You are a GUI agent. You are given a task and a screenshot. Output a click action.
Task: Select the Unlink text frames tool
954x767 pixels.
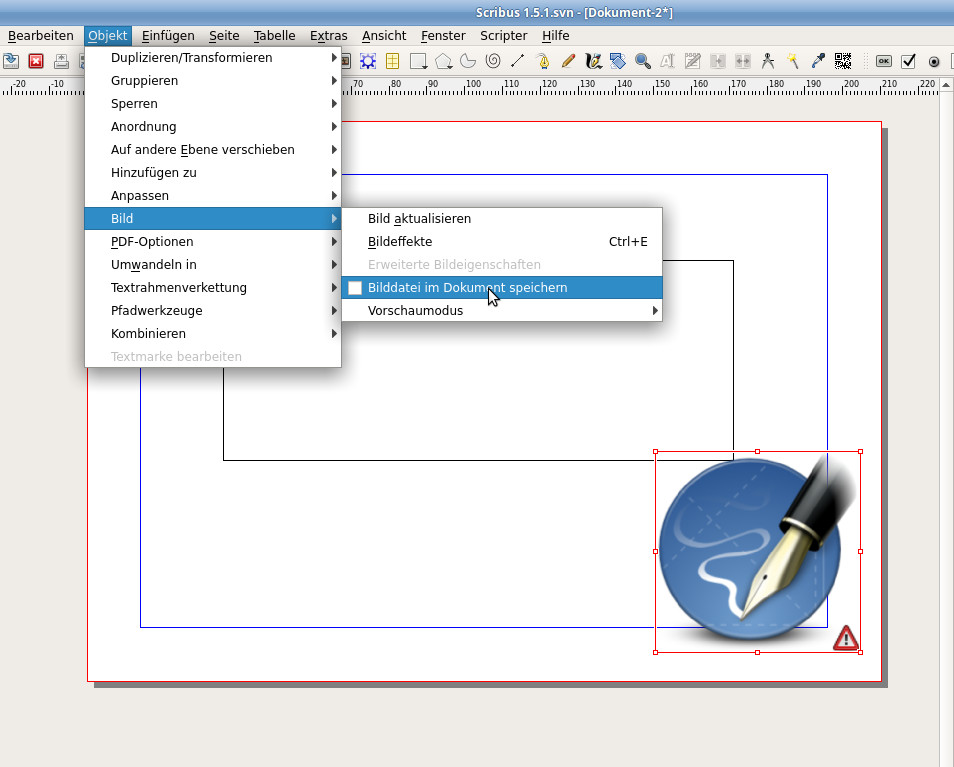tap(742, 61)
